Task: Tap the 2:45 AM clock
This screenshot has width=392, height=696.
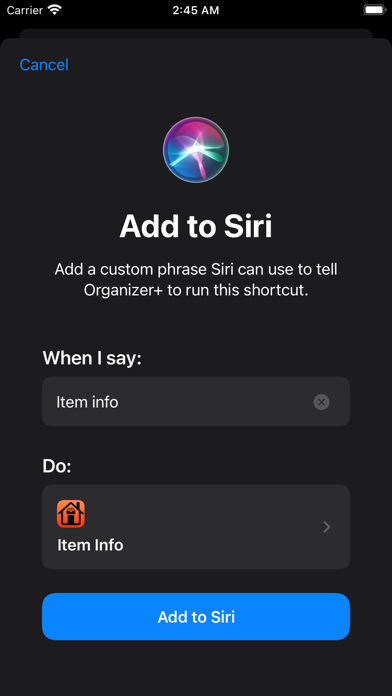Action: 196,10
